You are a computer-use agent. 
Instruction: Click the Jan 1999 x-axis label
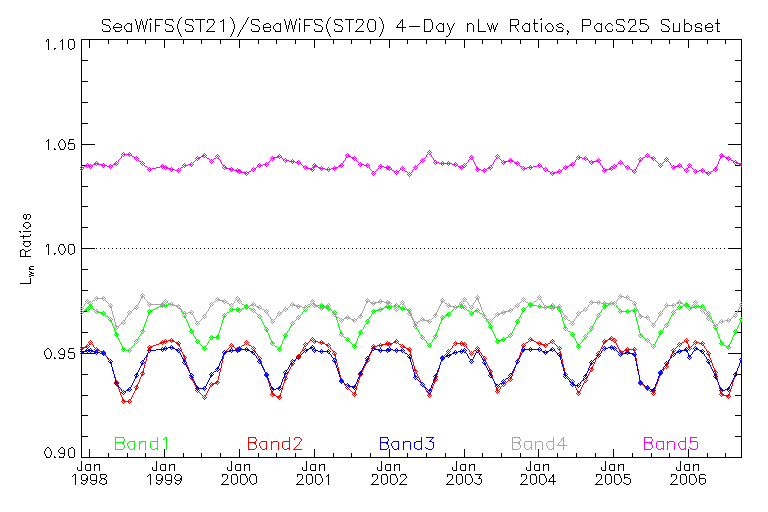[x=164, y=473]
